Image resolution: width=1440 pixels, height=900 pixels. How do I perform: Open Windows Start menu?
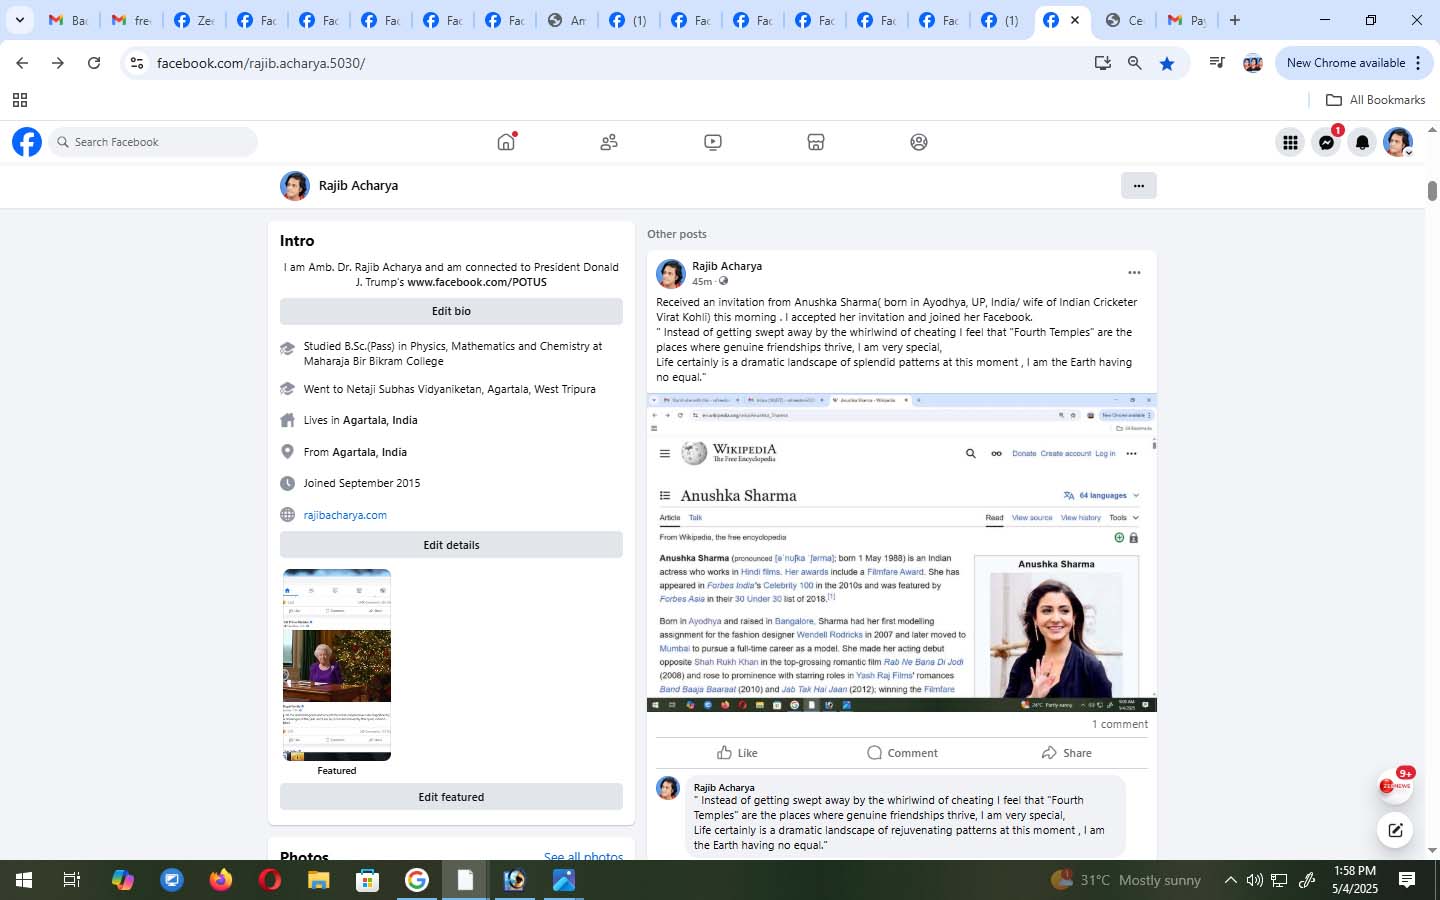[24, 880]
